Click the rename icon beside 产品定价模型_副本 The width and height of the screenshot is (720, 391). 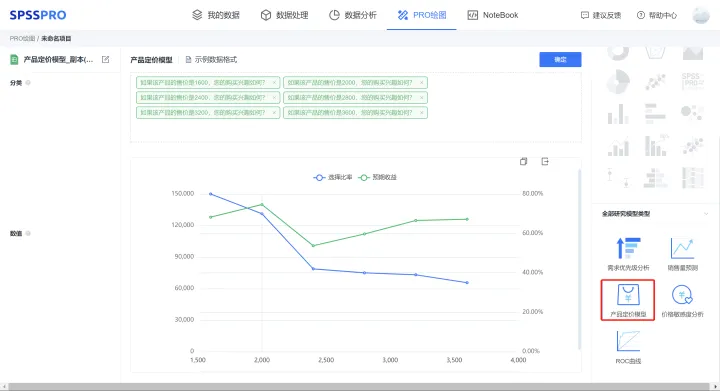pos(106,59)
